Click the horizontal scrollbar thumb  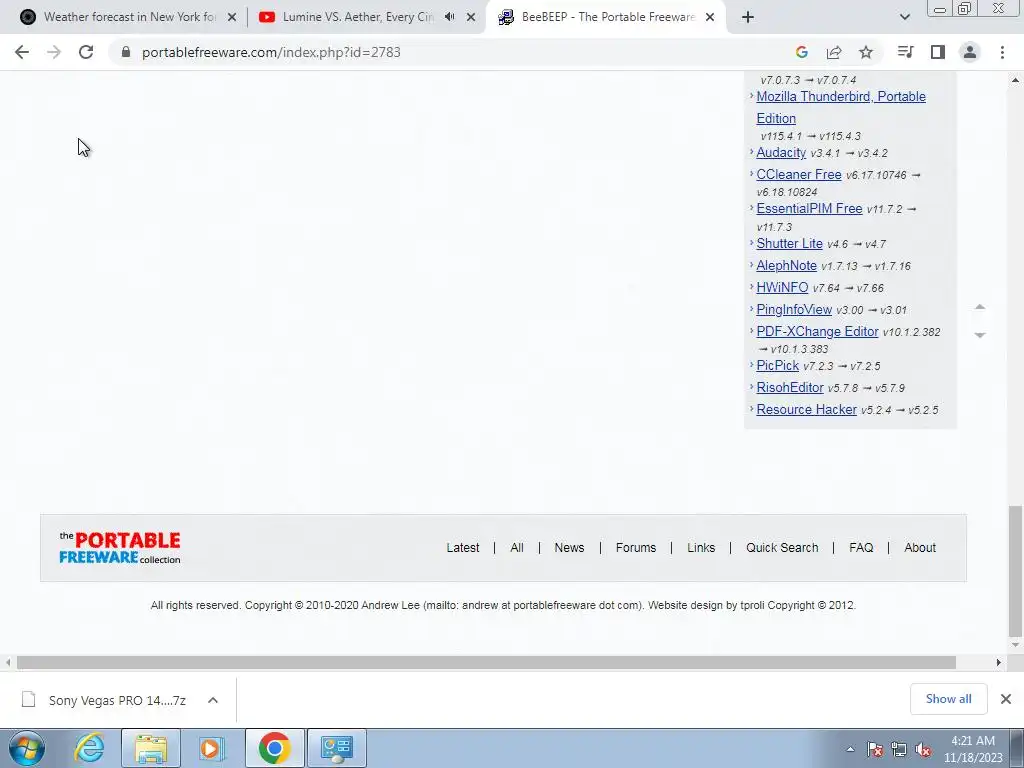click(487, 662)
